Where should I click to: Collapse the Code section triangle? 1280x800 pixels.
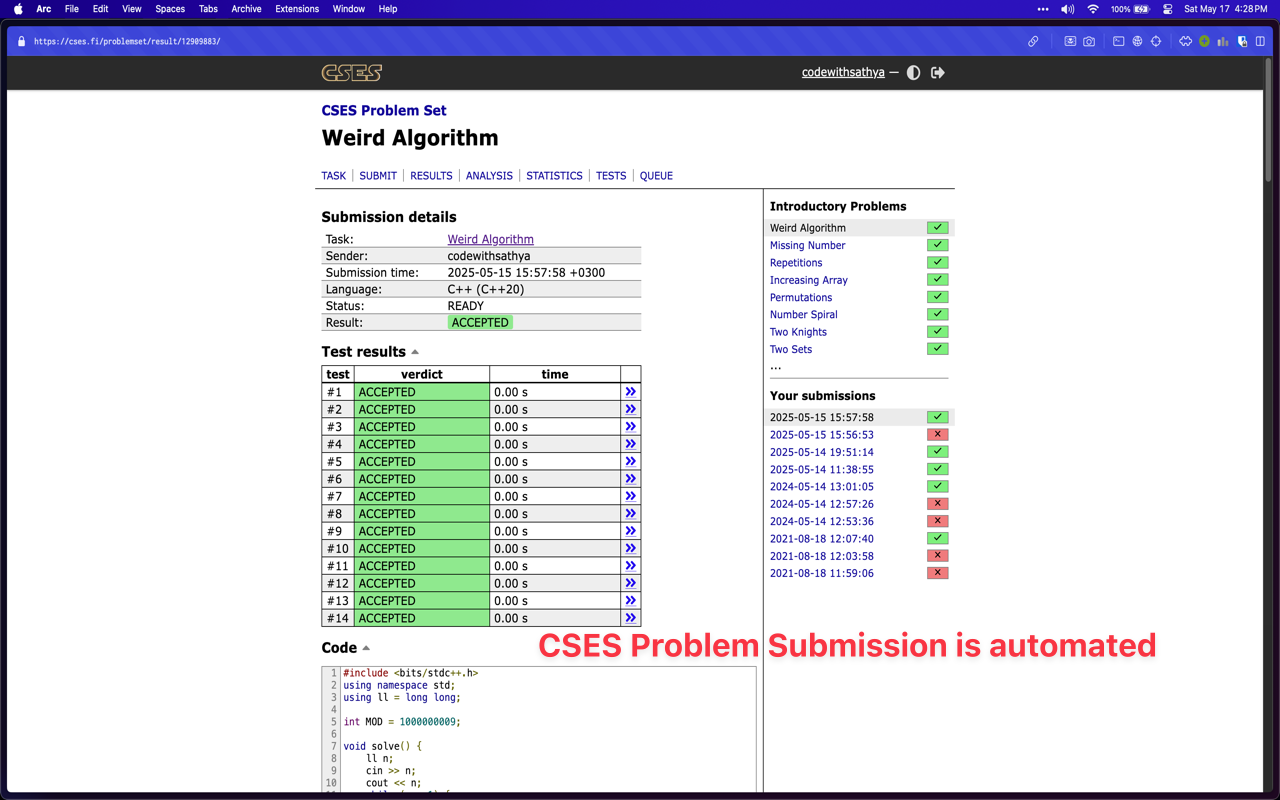click(366, 648)
